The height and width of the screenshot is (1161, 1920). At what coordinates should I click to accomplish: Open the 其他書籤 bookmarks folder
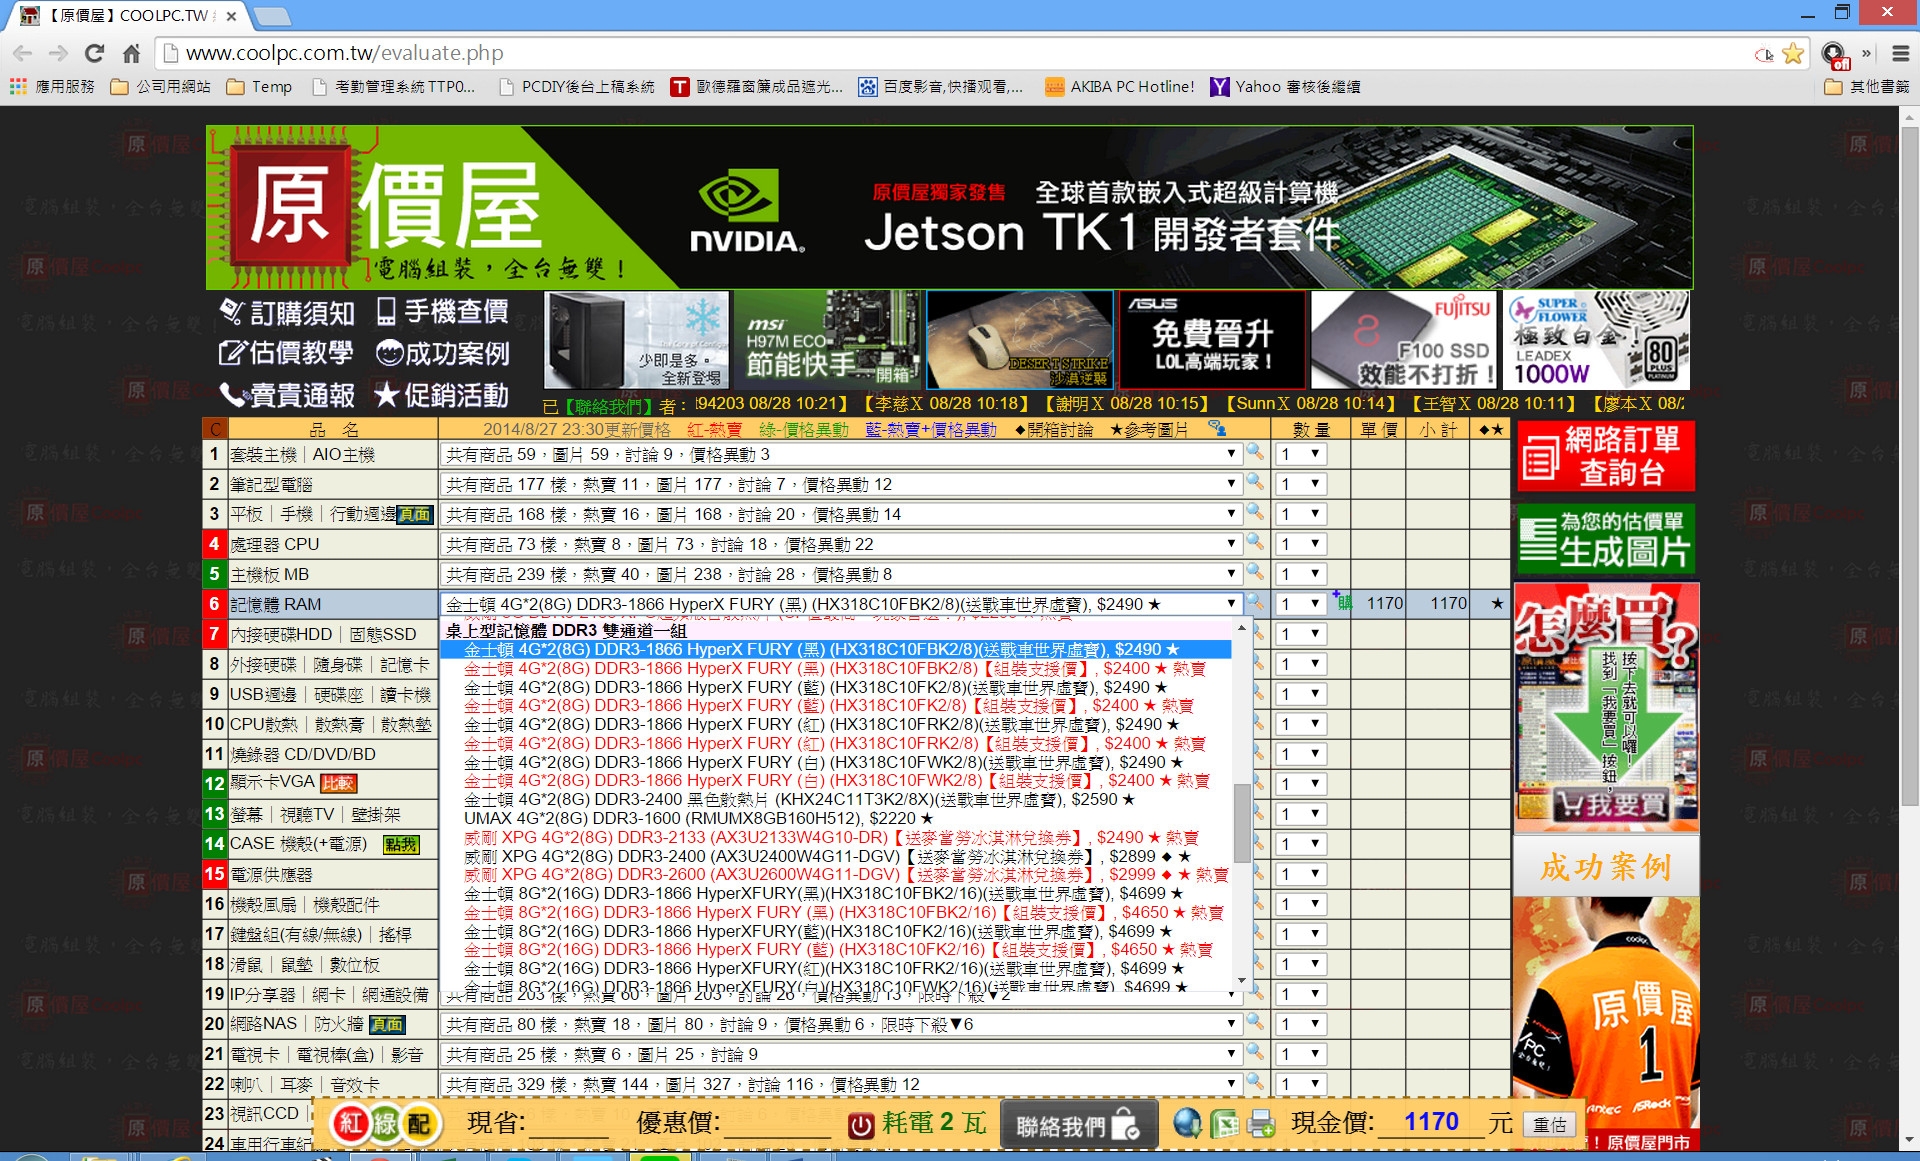pos(1867,87)
